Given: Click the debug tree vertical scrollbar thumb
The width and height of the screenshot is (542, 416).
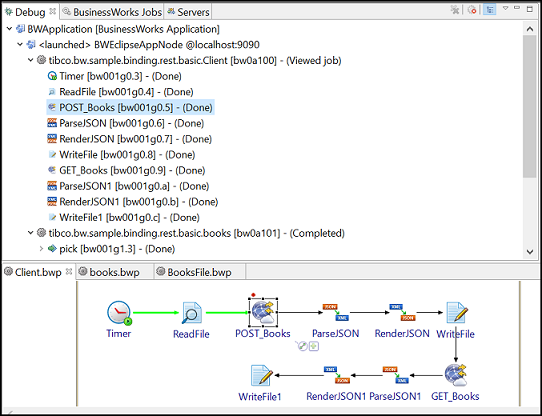Looking at the screenshot, I should pos(530,107).
